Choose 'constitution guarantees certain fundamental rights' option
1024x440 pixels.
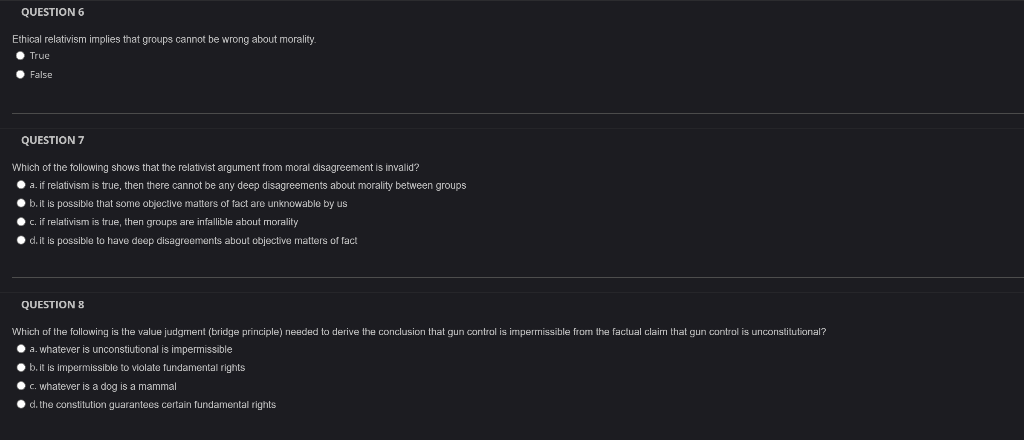tap(21, 404)
